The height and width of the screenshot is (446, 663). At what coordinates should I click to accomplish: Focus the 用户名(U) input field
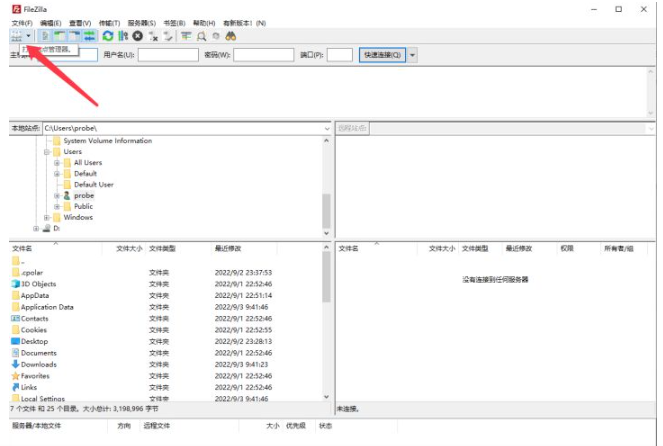click(168, 55)
